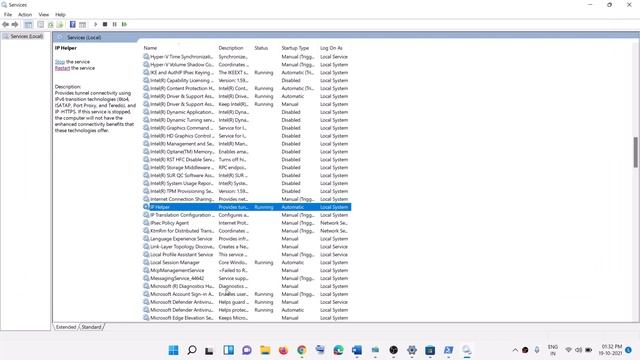Click the Export List toolbar icon
640x360 pixels.
click(60, 24)
